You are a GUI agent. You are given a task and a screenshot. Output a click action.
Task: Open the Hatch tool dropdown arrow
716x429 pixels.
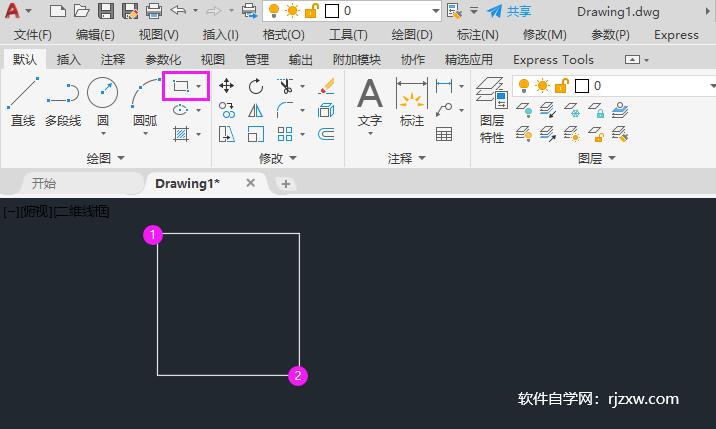coord(199,134)
